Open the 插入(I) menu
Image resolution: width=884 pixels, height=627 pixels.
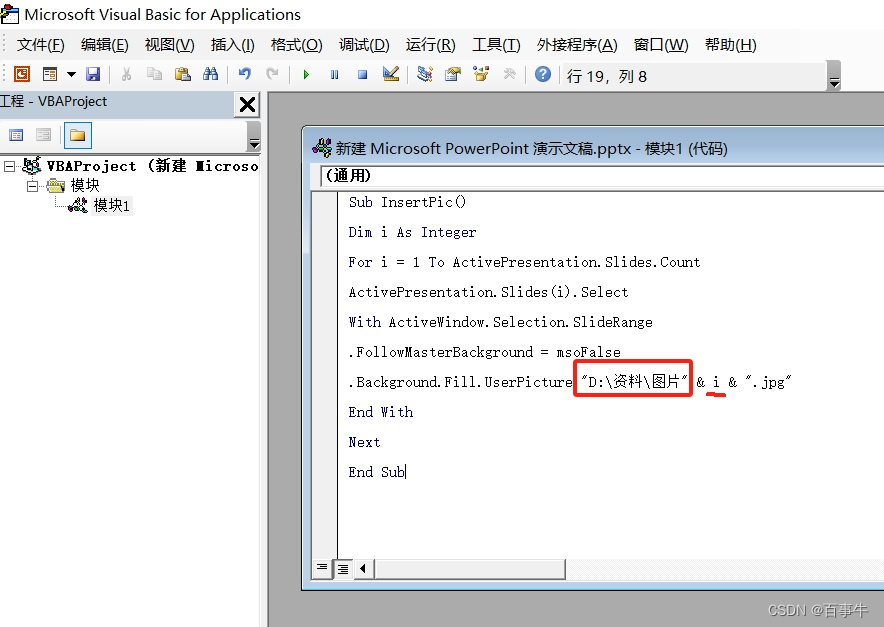[x=233, y=45]
